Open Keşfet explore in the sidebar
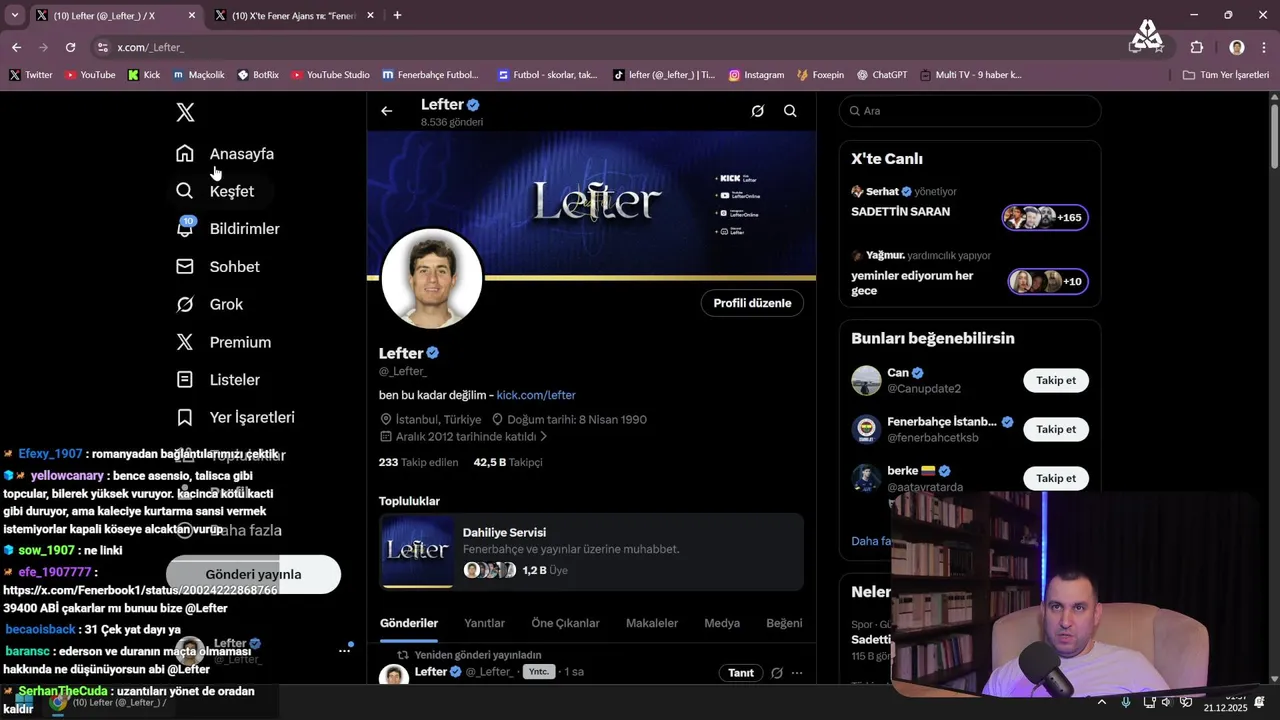Image resolution: width=1280 pixels, height=720 pixels. [216, 191]
